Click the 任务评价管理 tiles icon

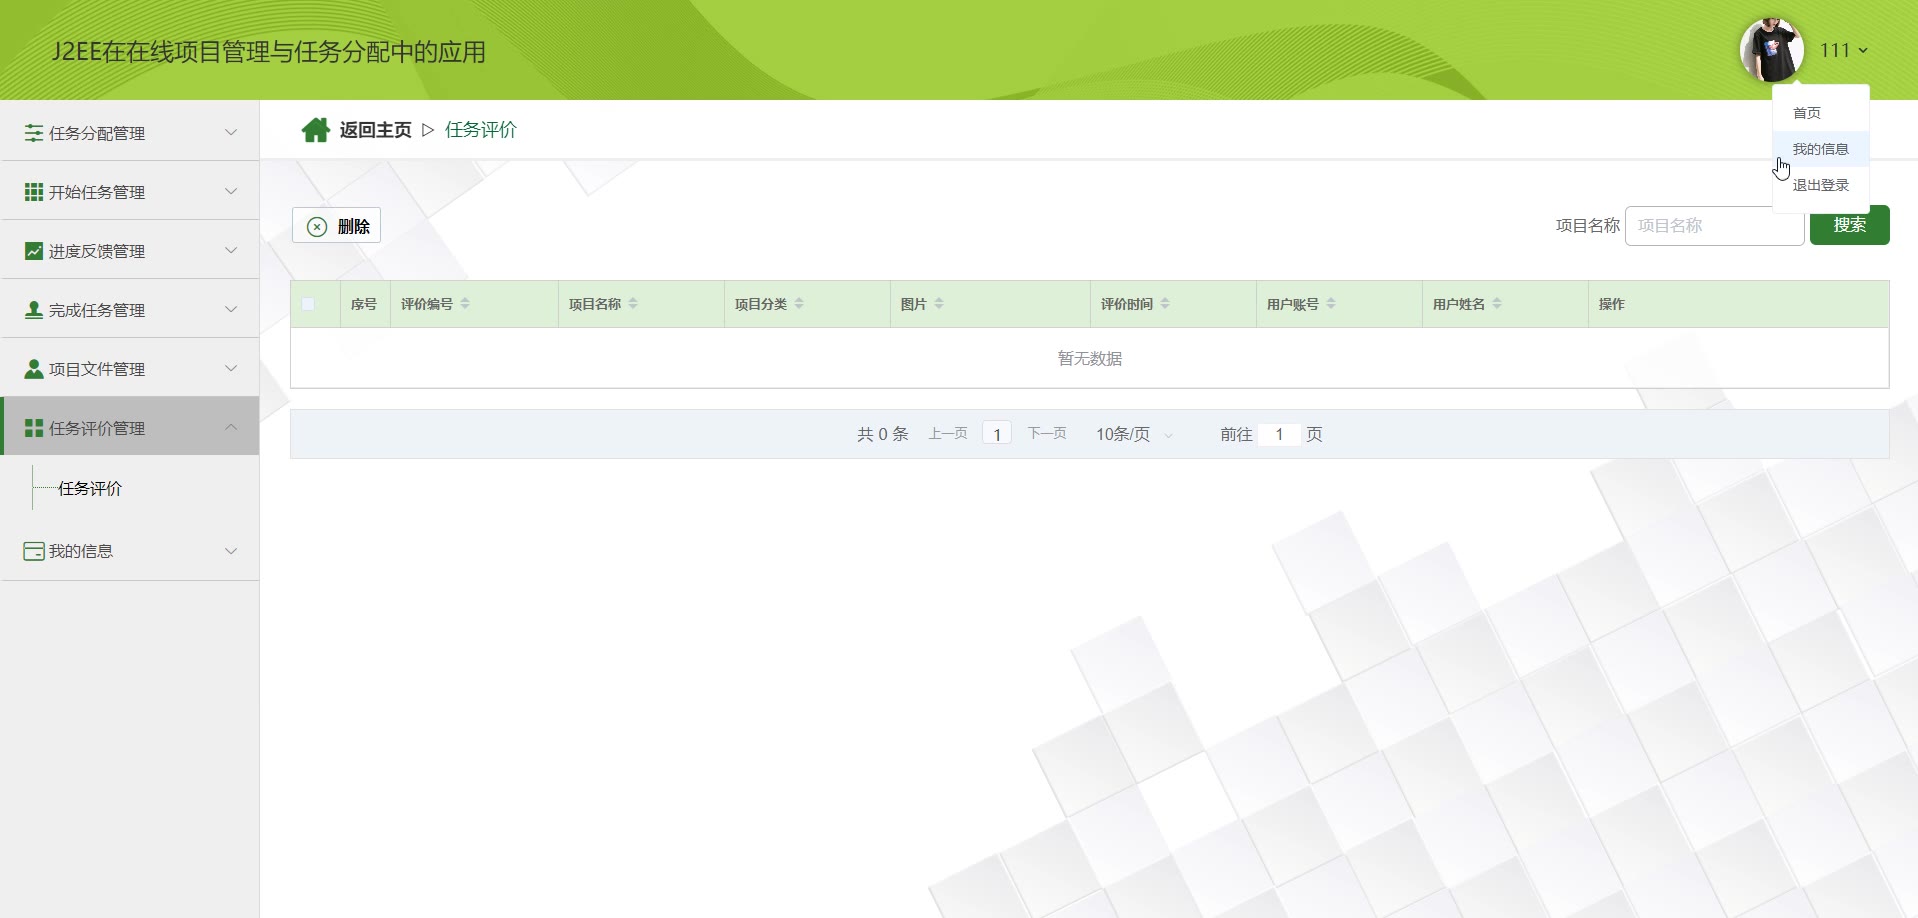(x=34, y=427)
